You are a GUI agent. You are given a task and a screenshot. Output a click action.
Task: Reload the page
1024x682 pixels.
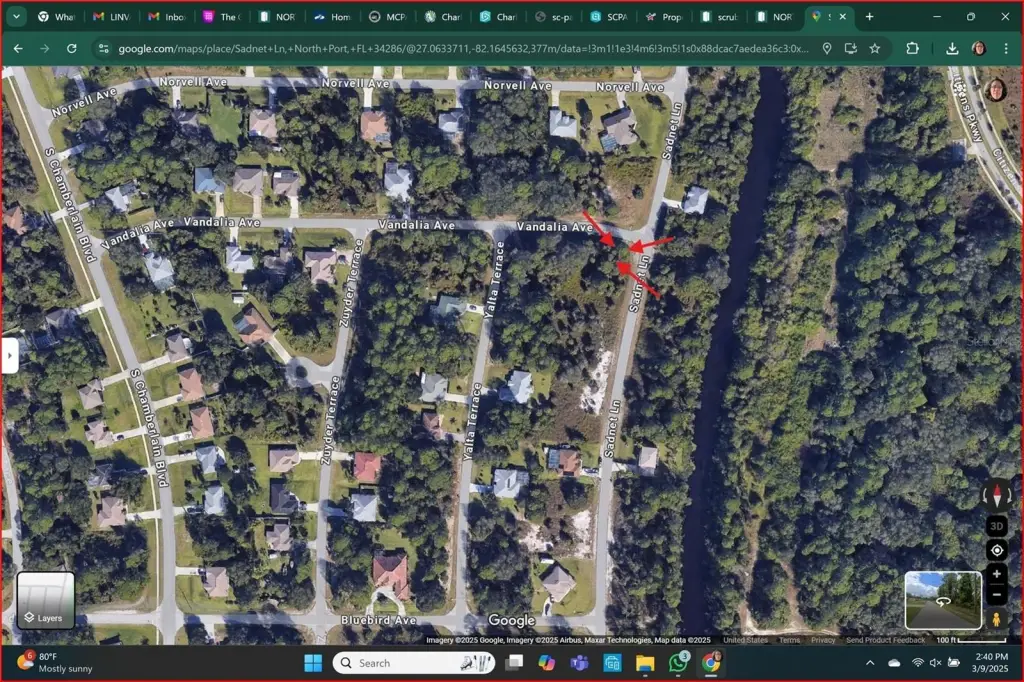pos(71,48)
